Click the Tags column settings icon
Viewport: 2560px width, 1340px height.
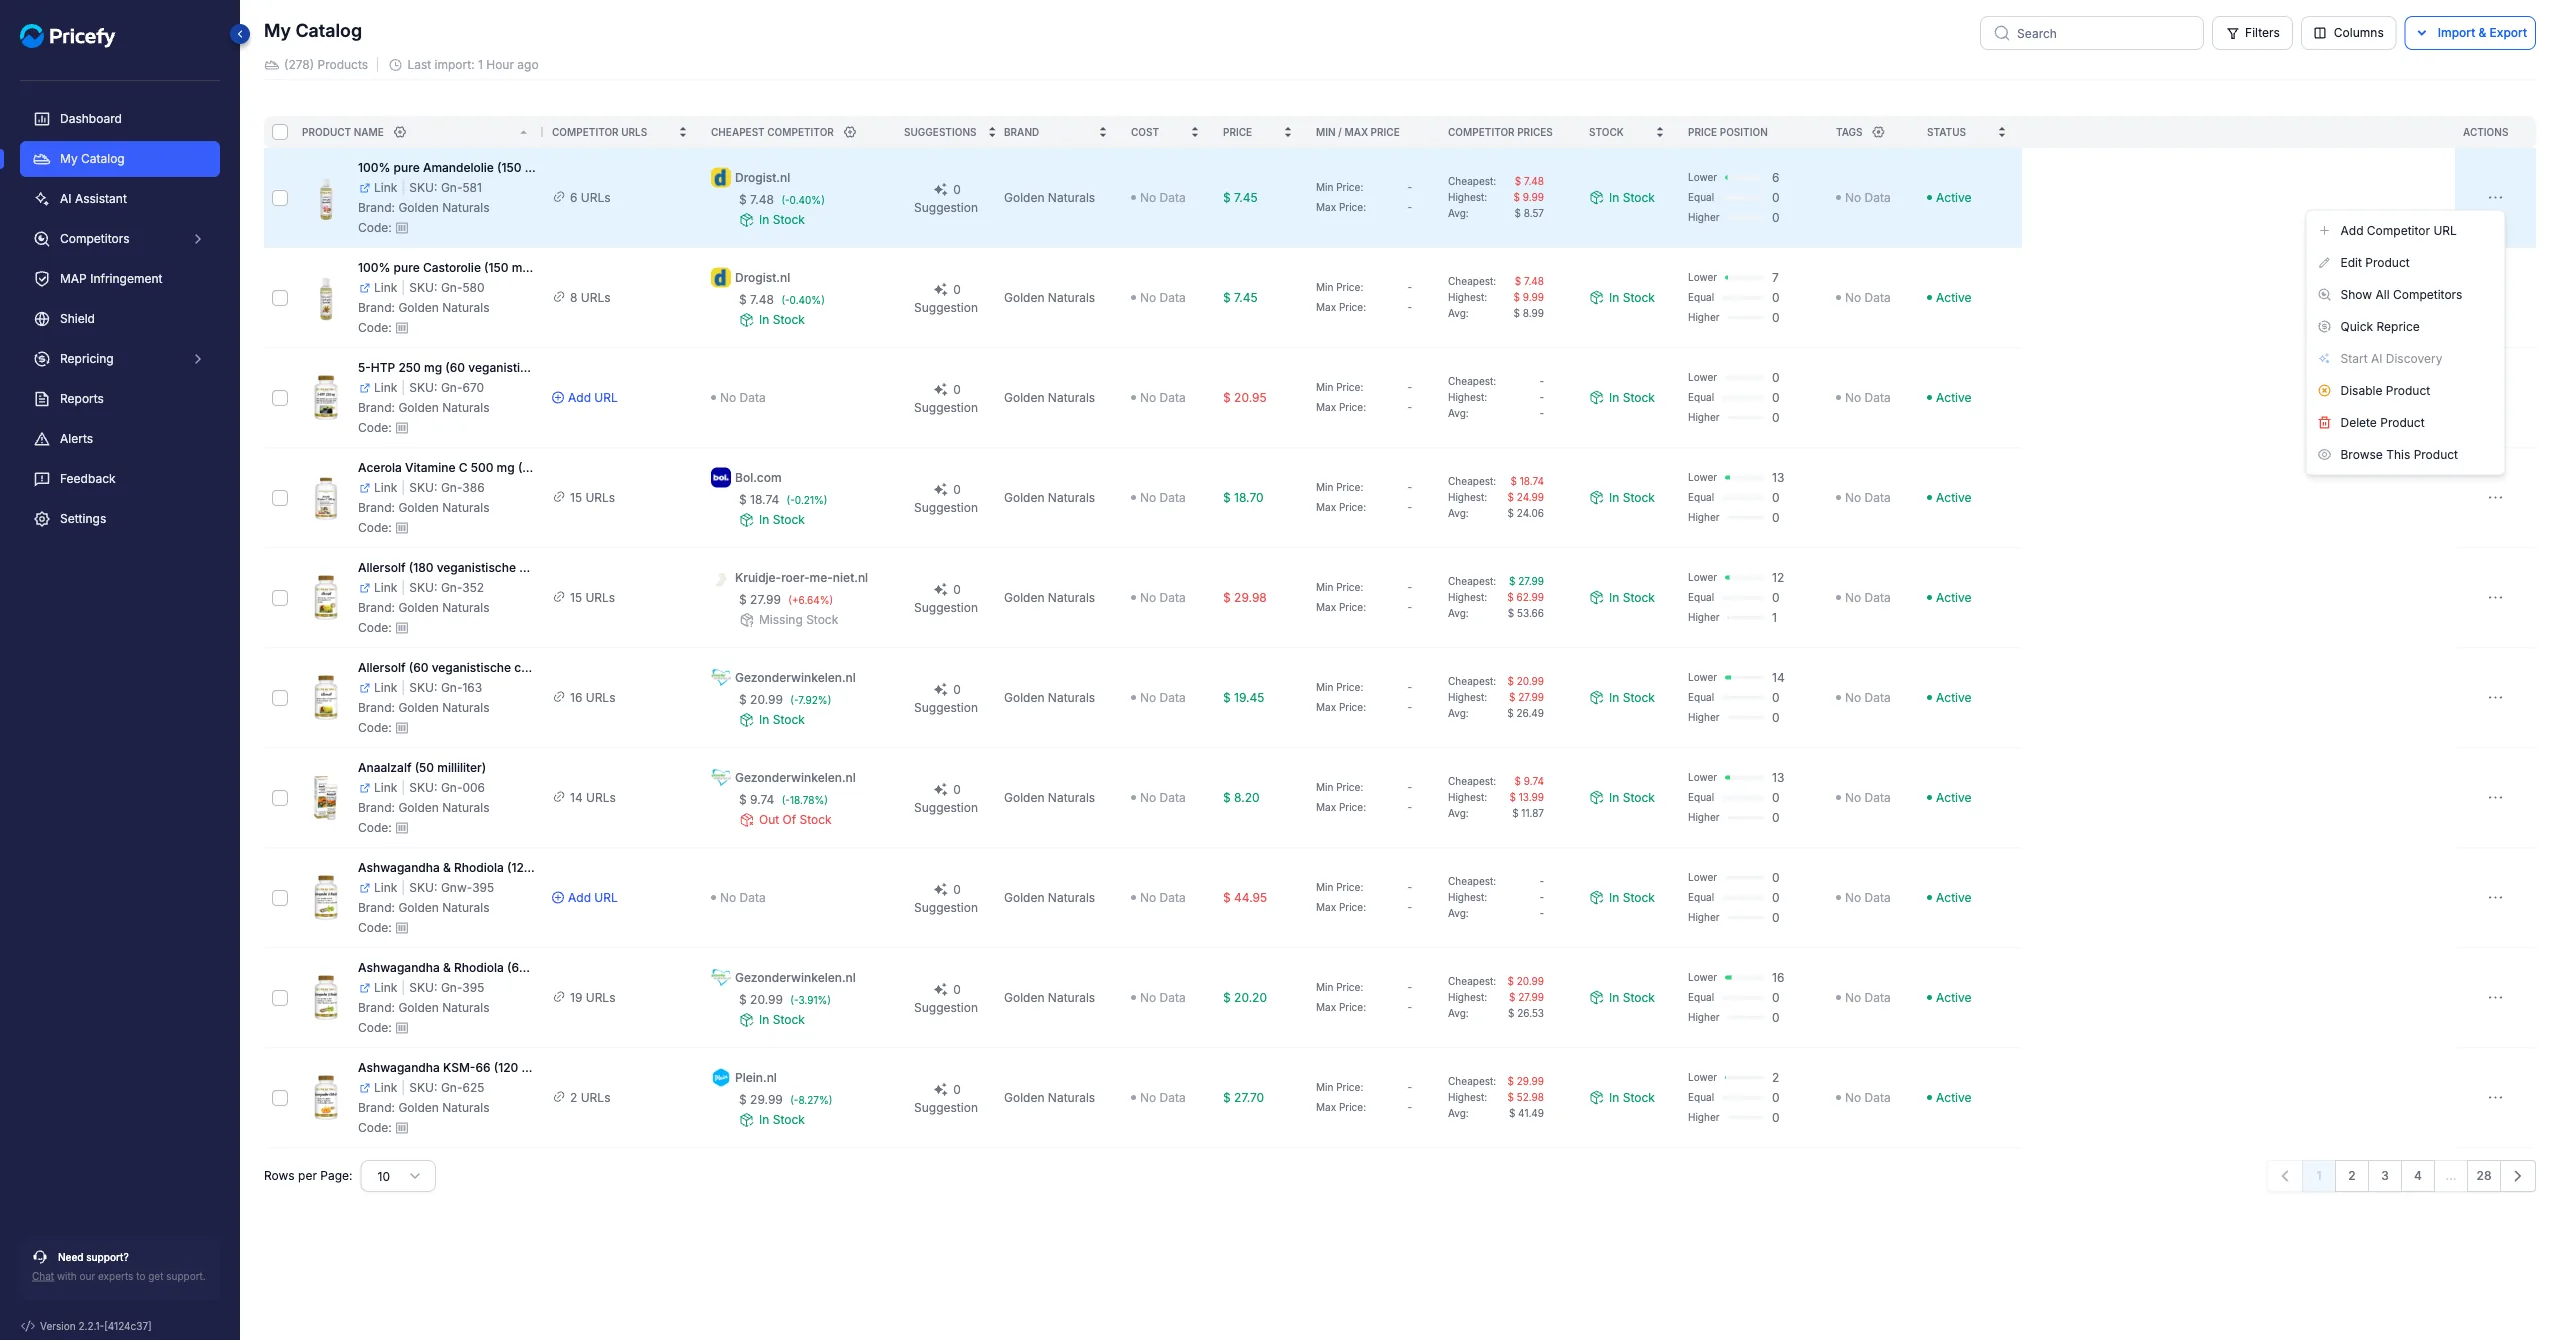tap(1878, 132)
